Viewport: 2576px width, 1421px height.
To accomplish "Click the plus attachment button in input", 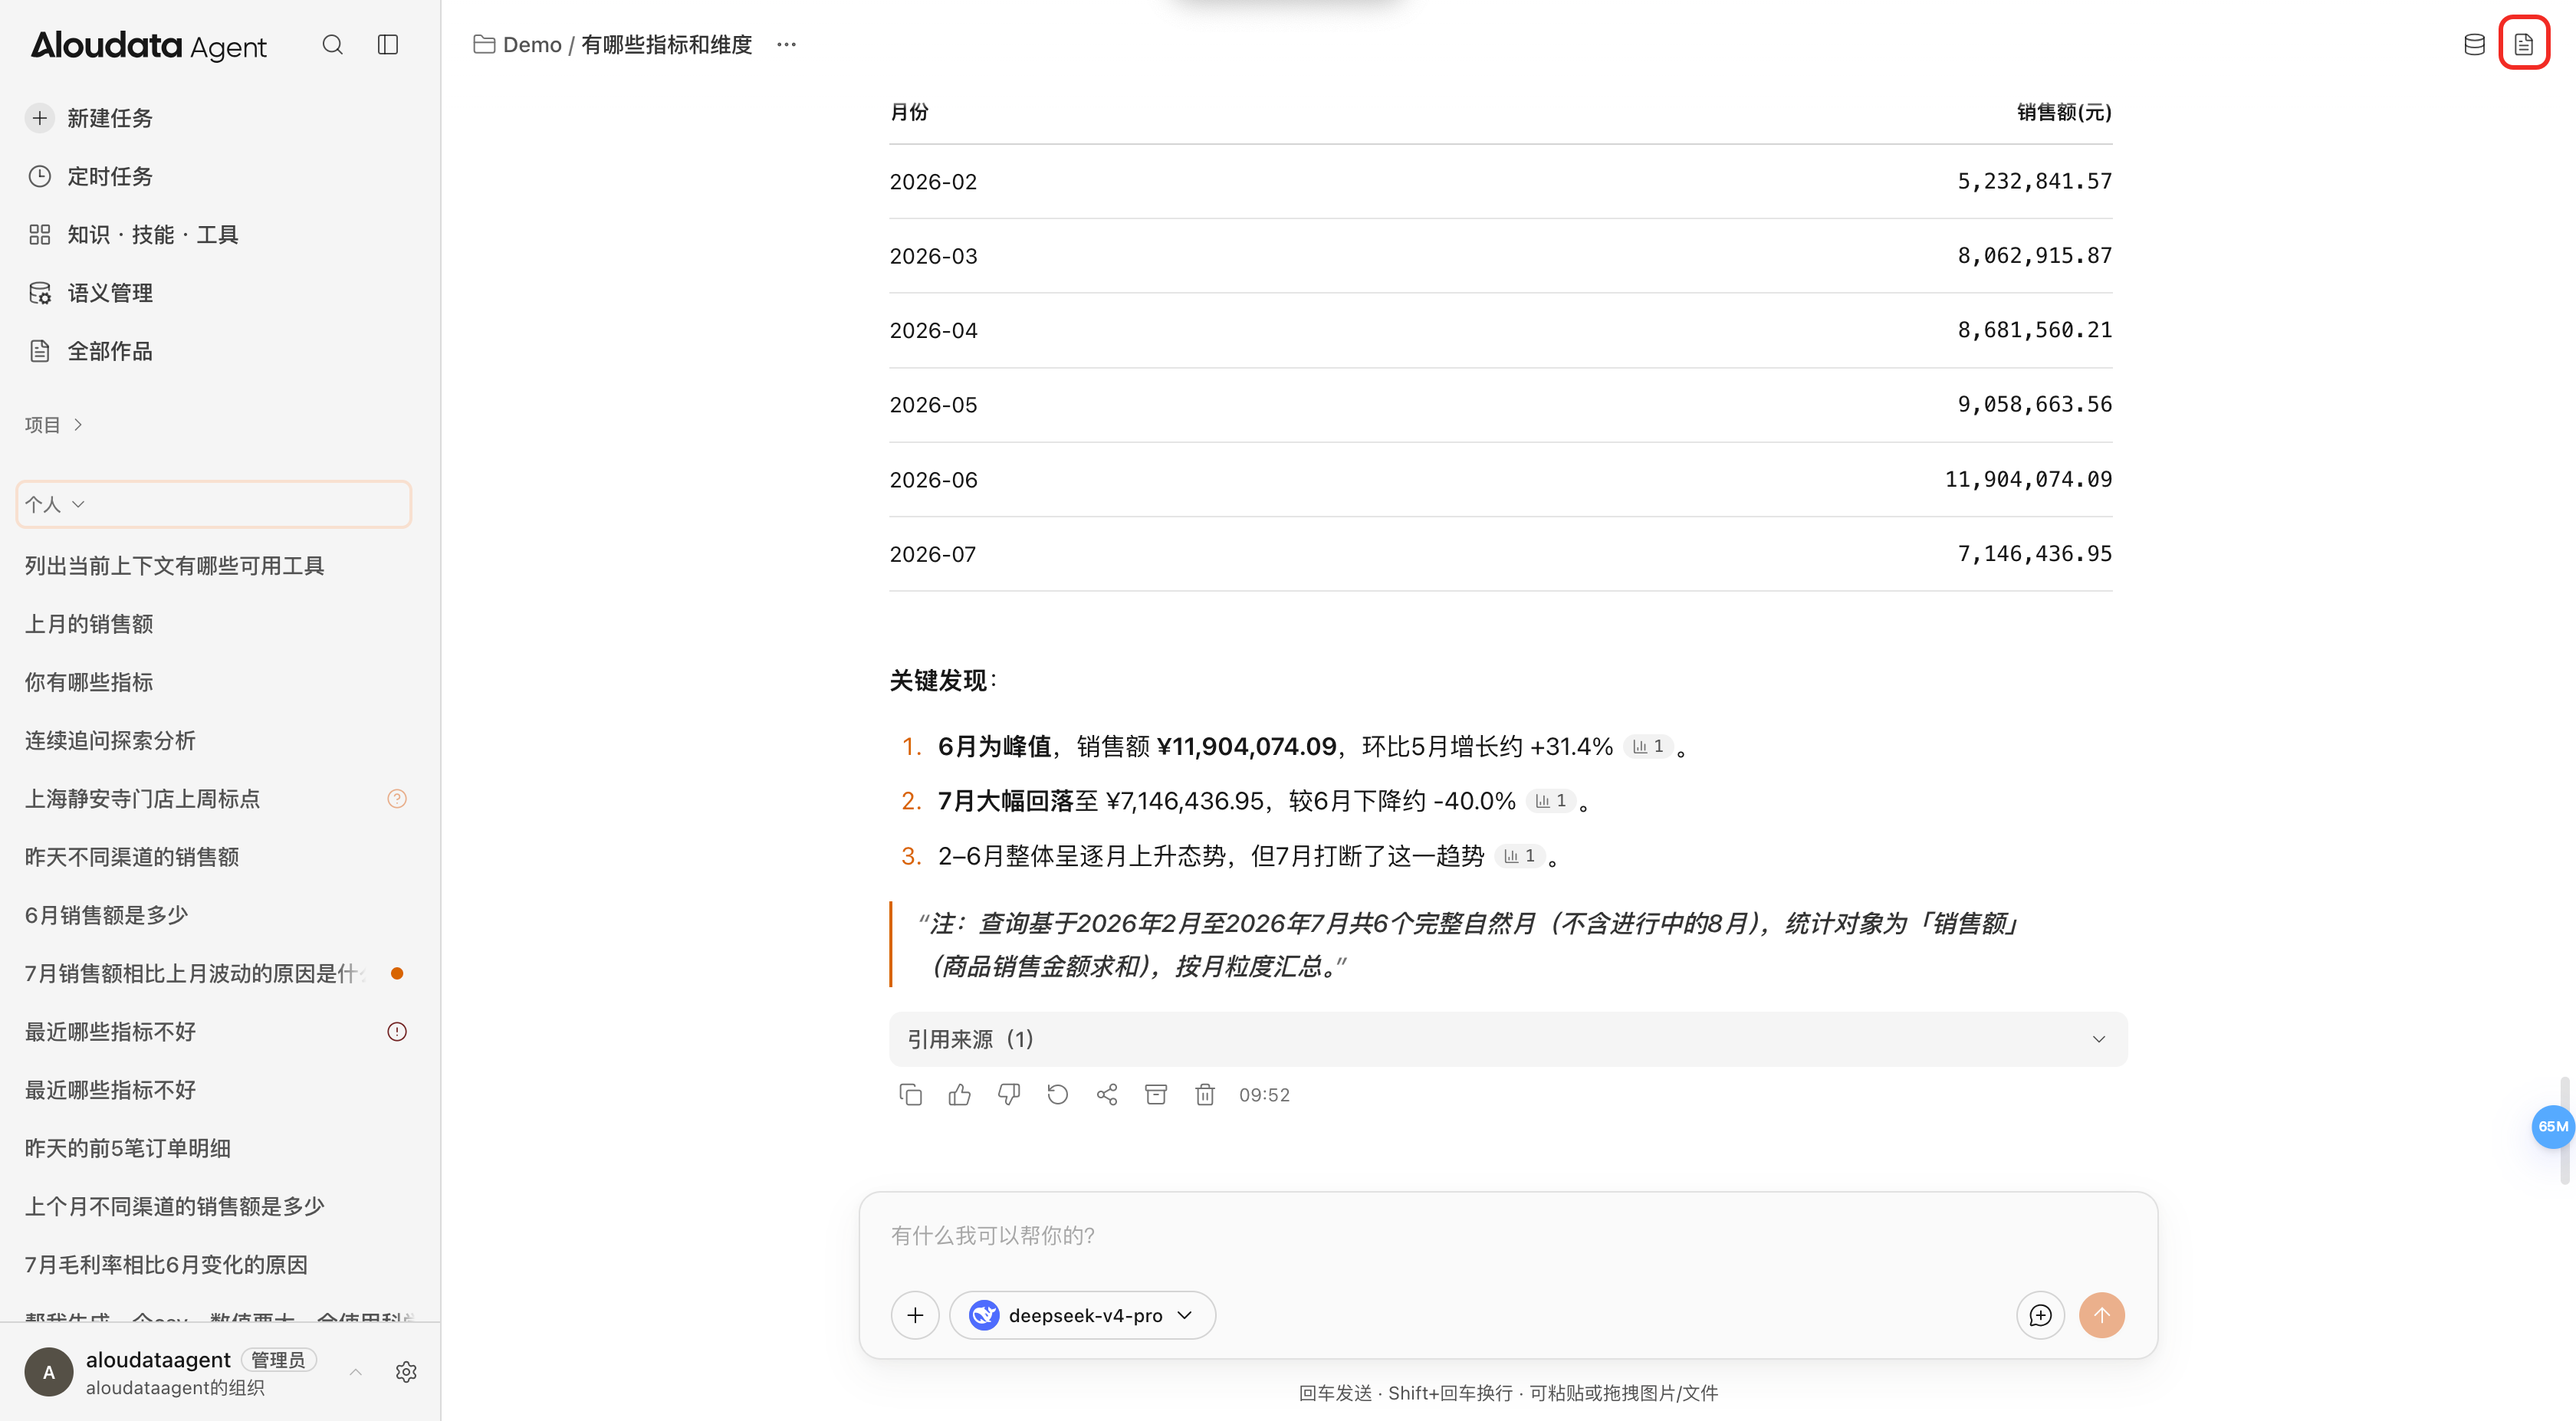I will pyautogui.click(x=914, y=1314).
